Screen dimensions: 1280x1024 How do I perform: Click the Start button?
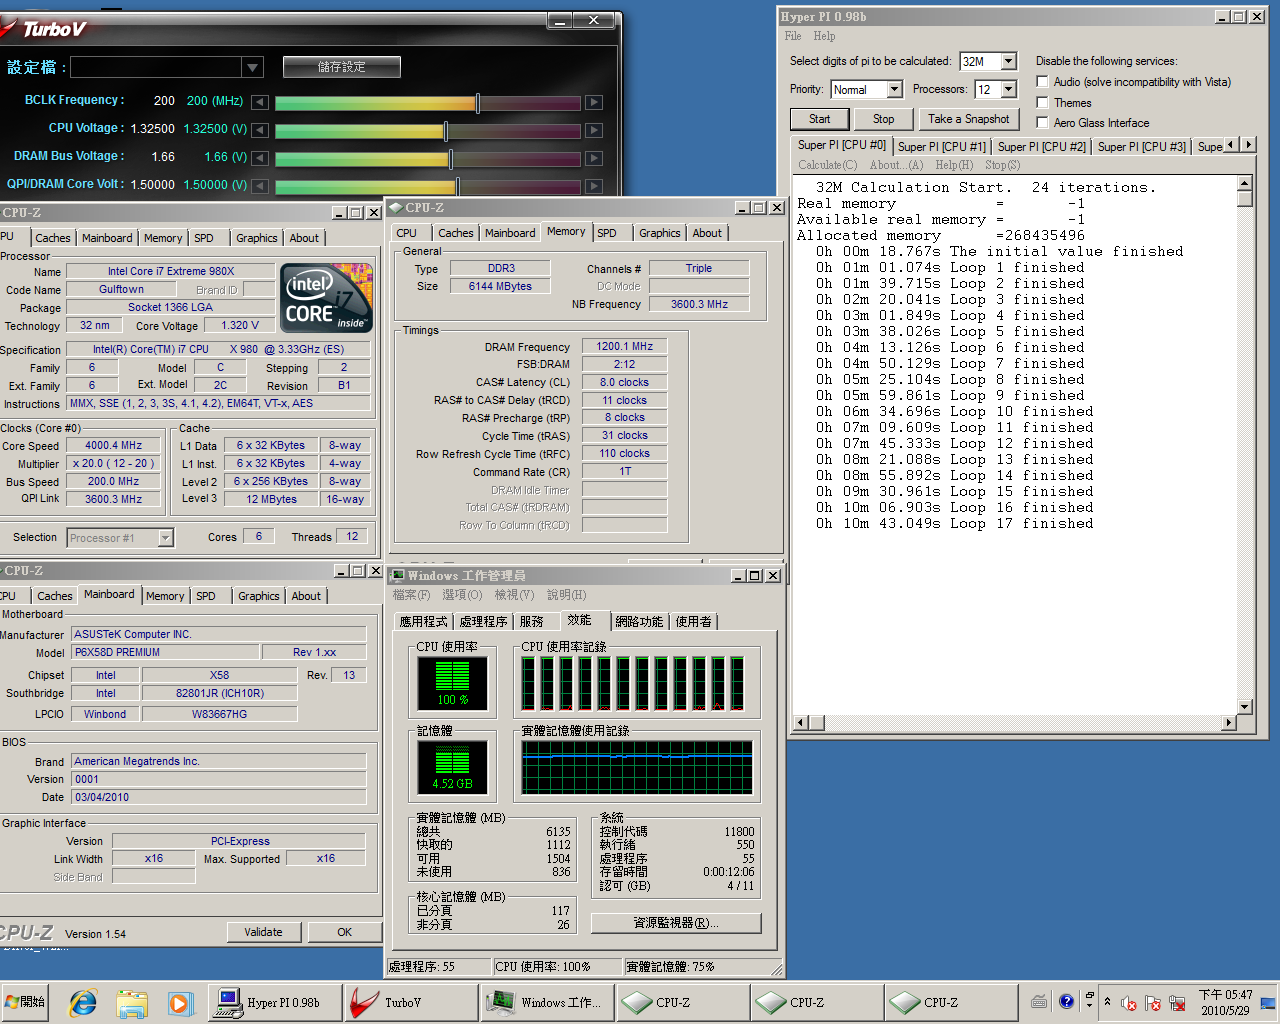26,1002
